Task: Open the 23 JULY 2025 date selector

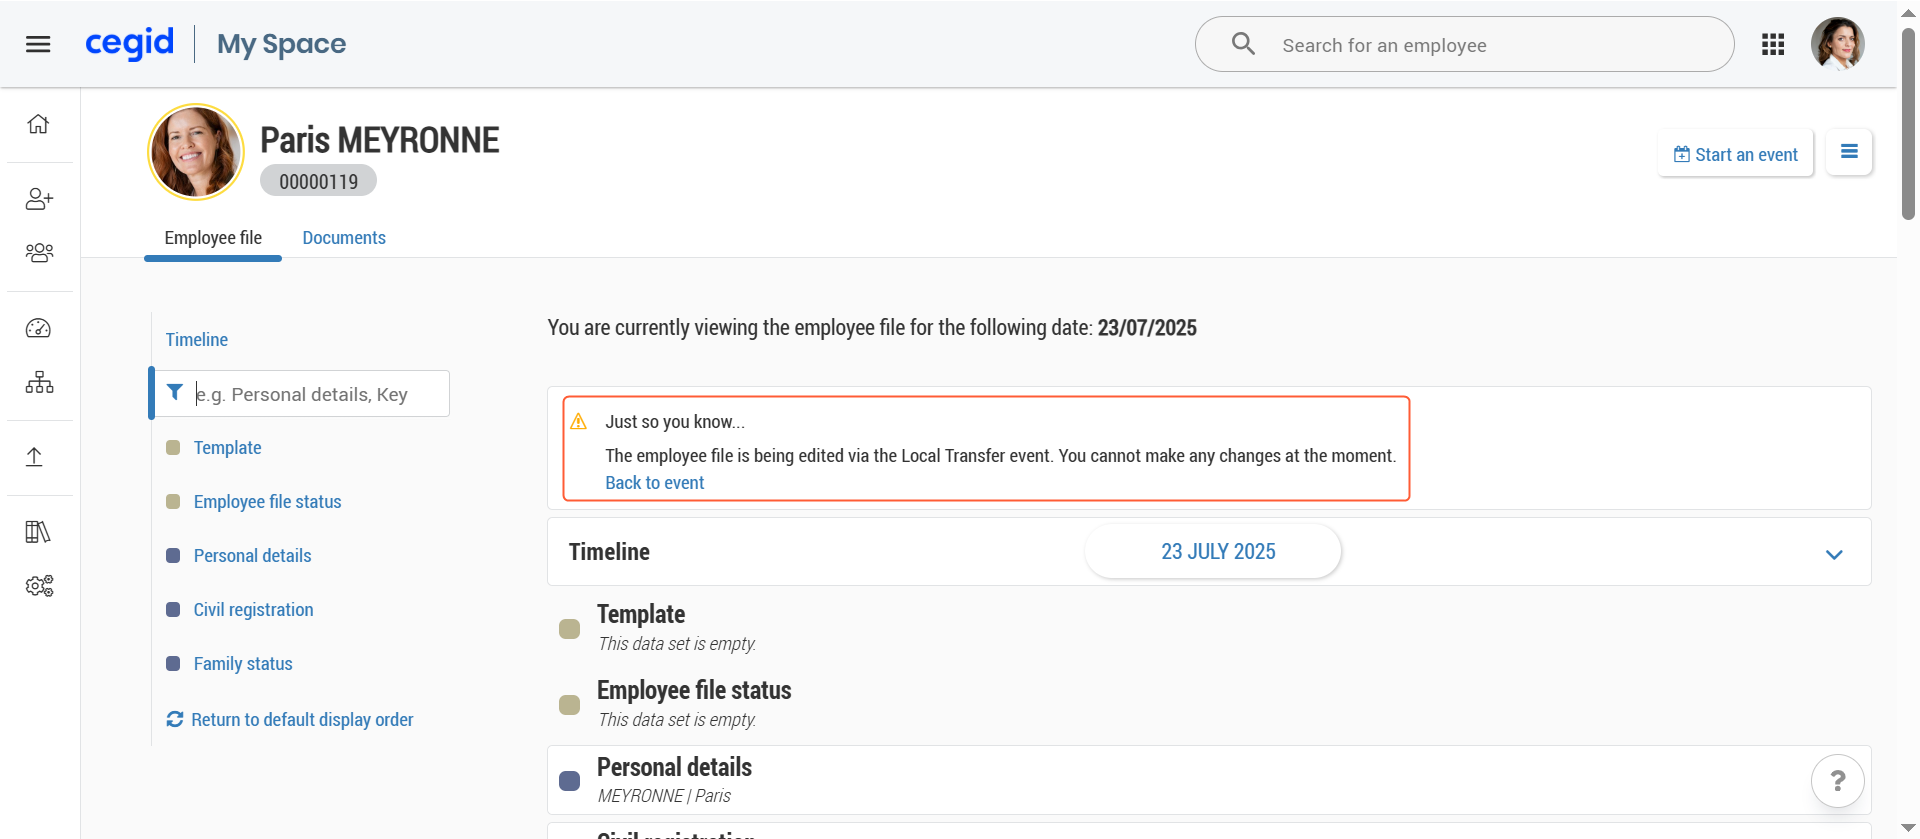Action: point(1217,552)
